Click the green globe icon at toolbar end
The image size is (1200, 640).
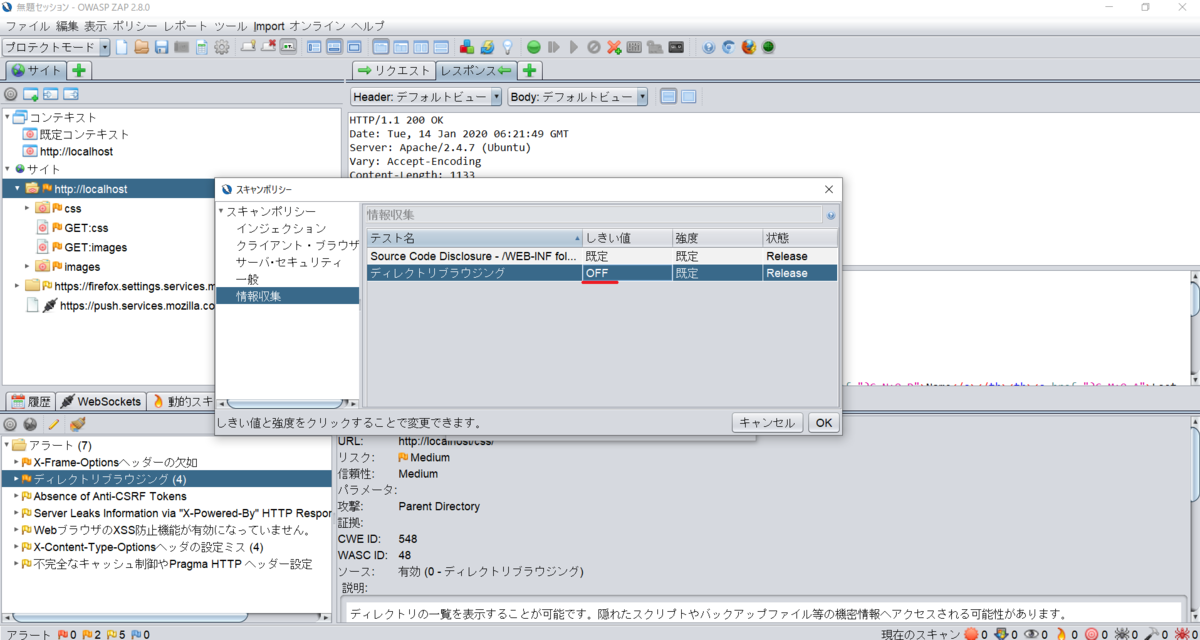point(768,47)
